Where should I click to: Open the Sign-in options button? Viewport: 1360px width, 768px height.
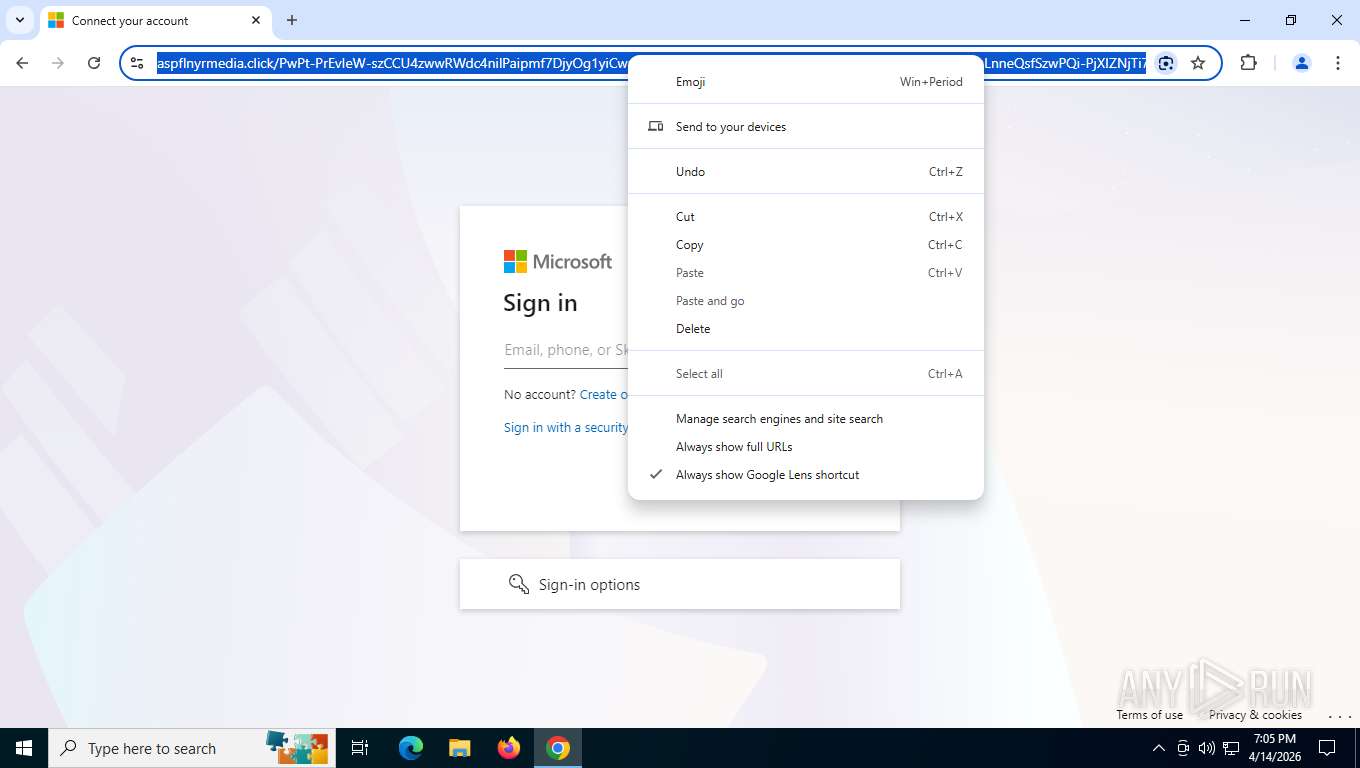[680, 584]
